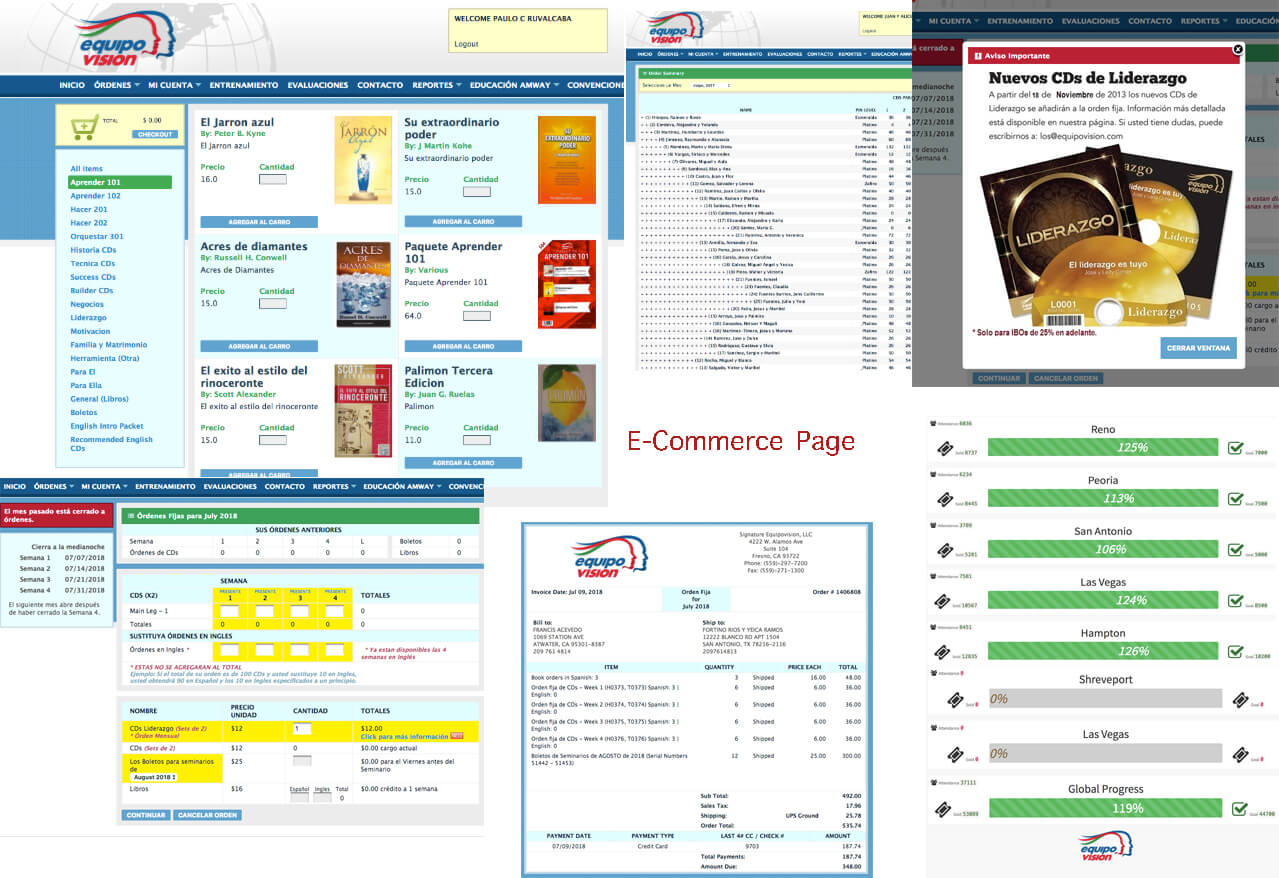Click the ticket icon left of San Antonio bar
Viewport: 1279px width, 878px height.
(945, 549)
